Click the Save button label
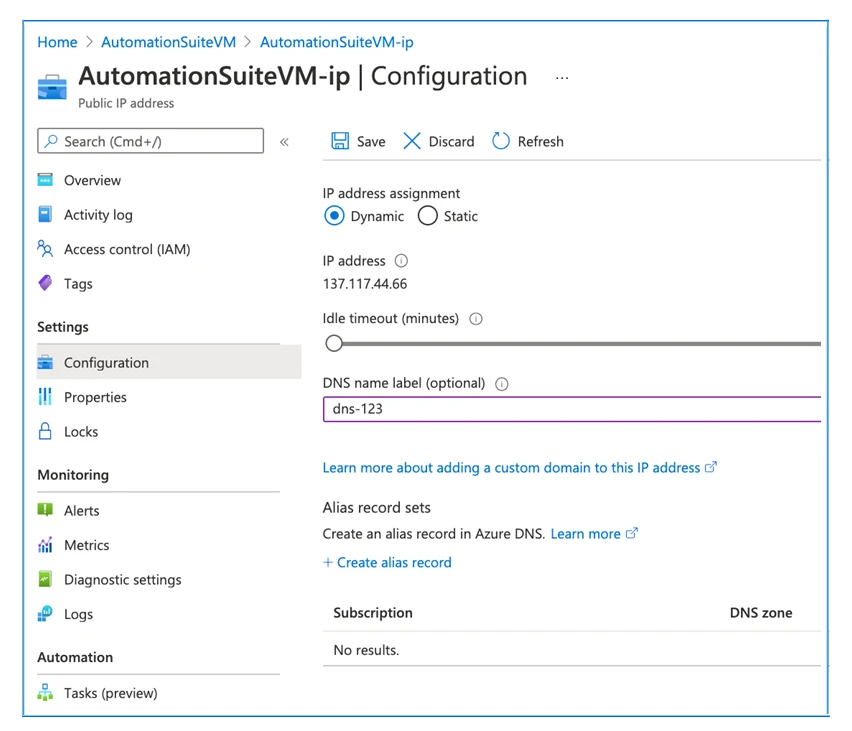Screen dimensions: 852x731 coord(371,141)
